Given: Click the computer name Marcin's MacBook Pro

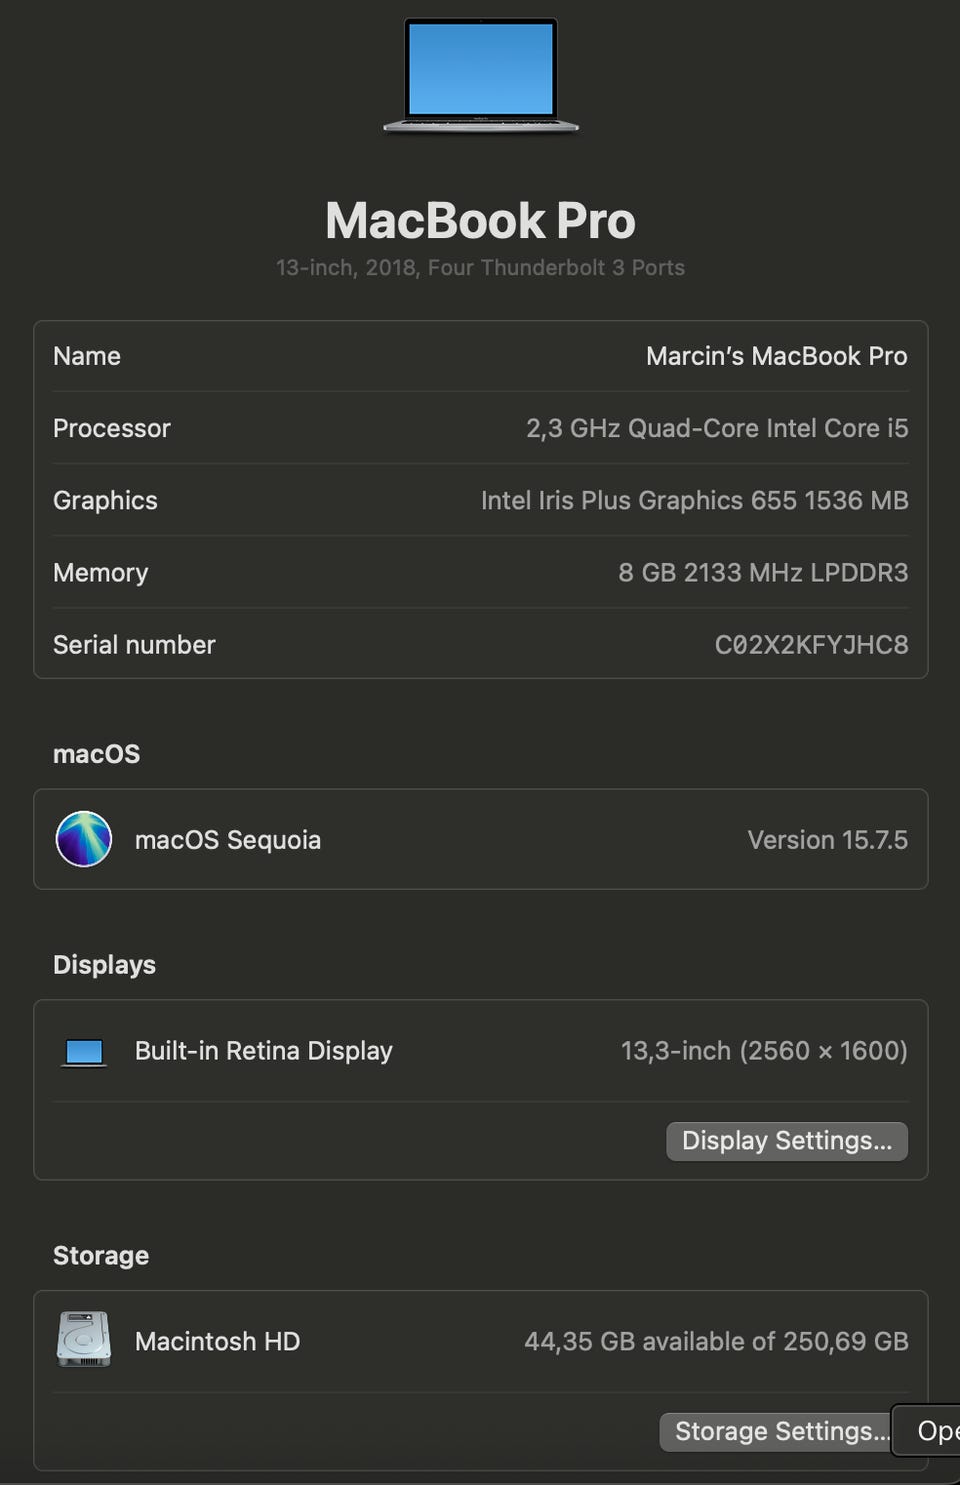Looking at the screenshot, I should [776, 356].
